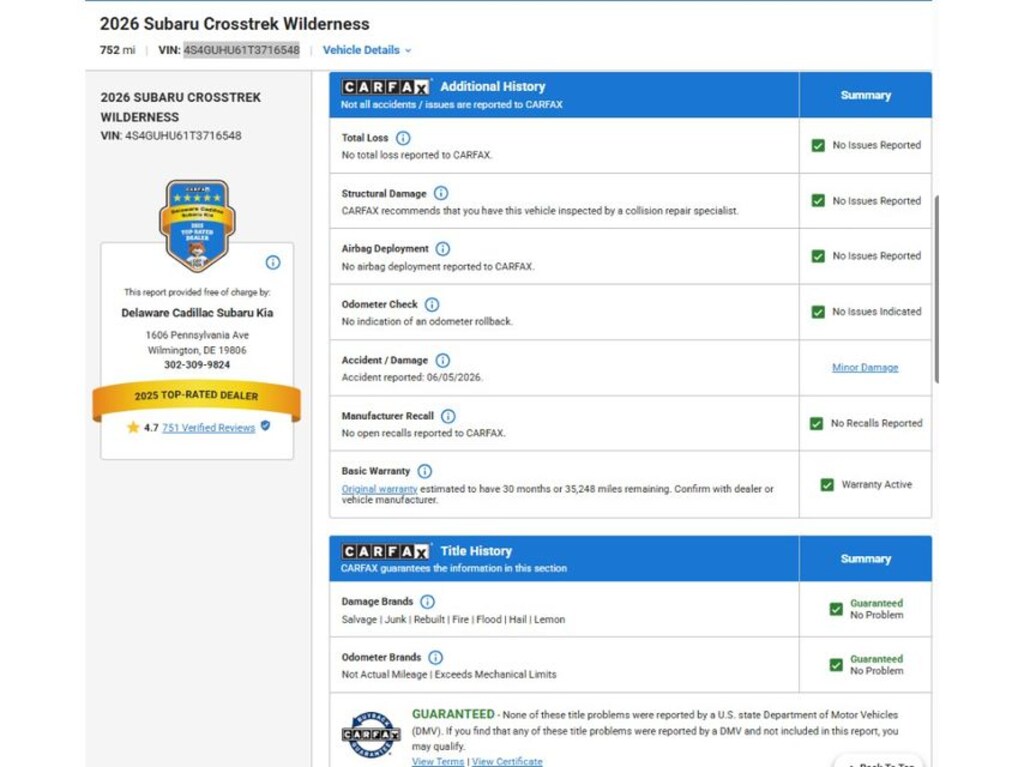1024x767 pixels.
Task: Click the Basic Warranty info icon
Action: click(424, 471)
